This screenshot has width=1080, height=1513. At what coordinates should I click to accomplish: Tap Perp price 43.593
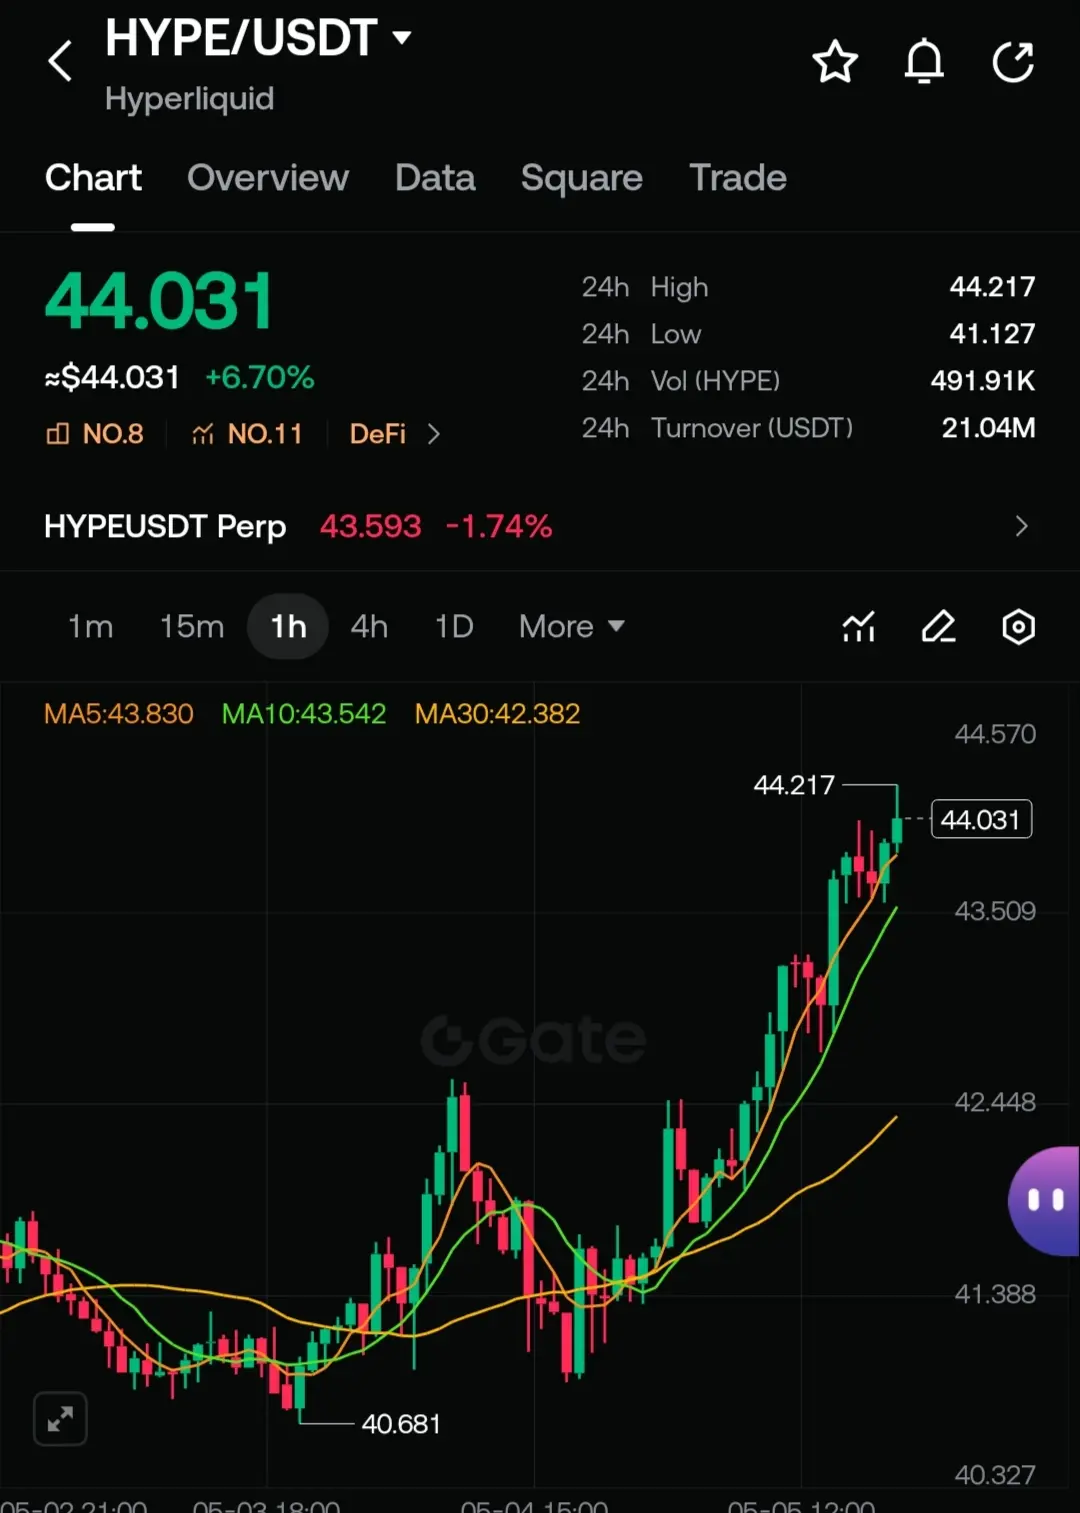(371, 526)
